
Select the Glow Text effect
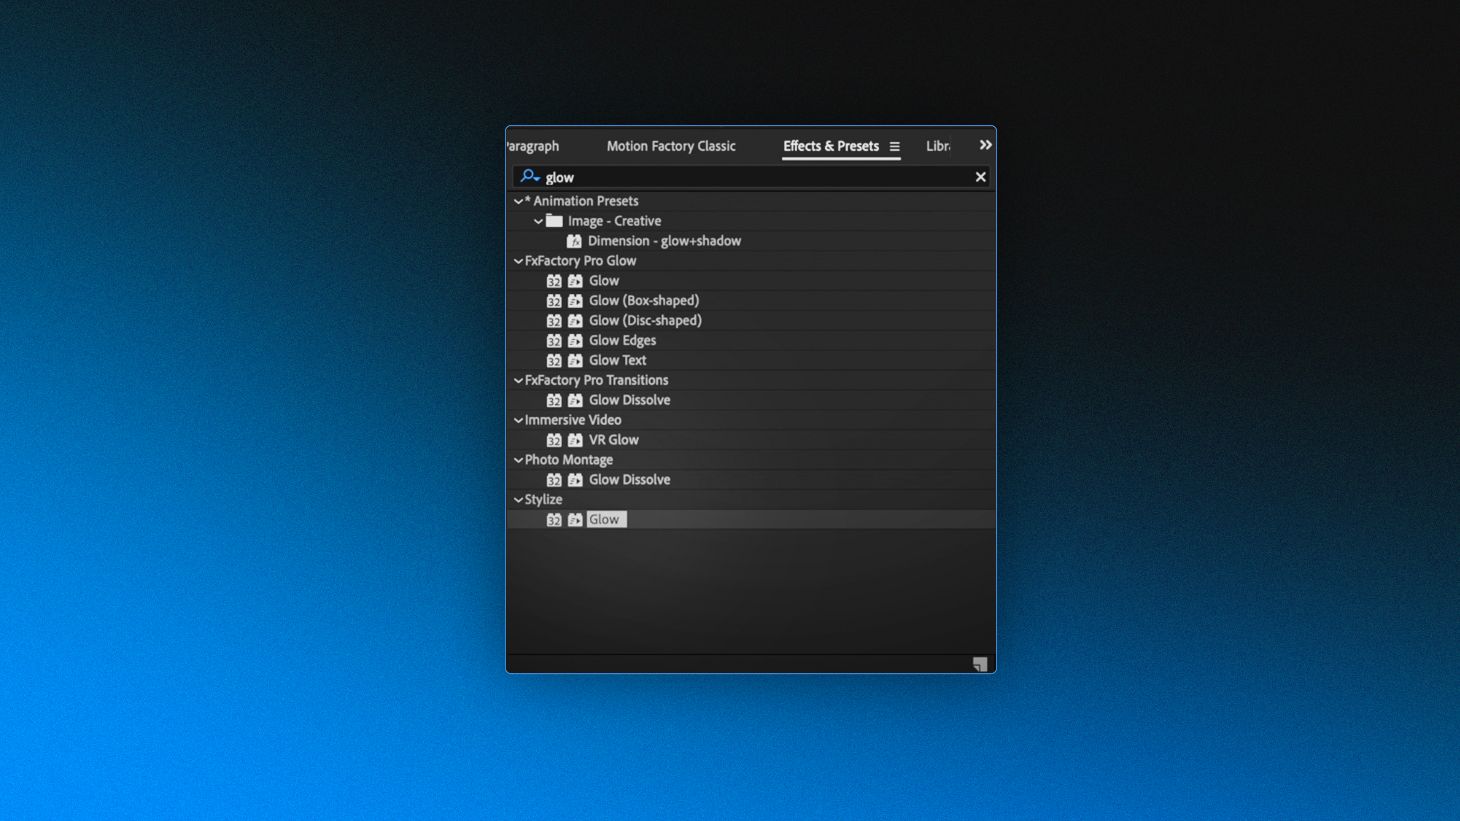tap(617, 361)
